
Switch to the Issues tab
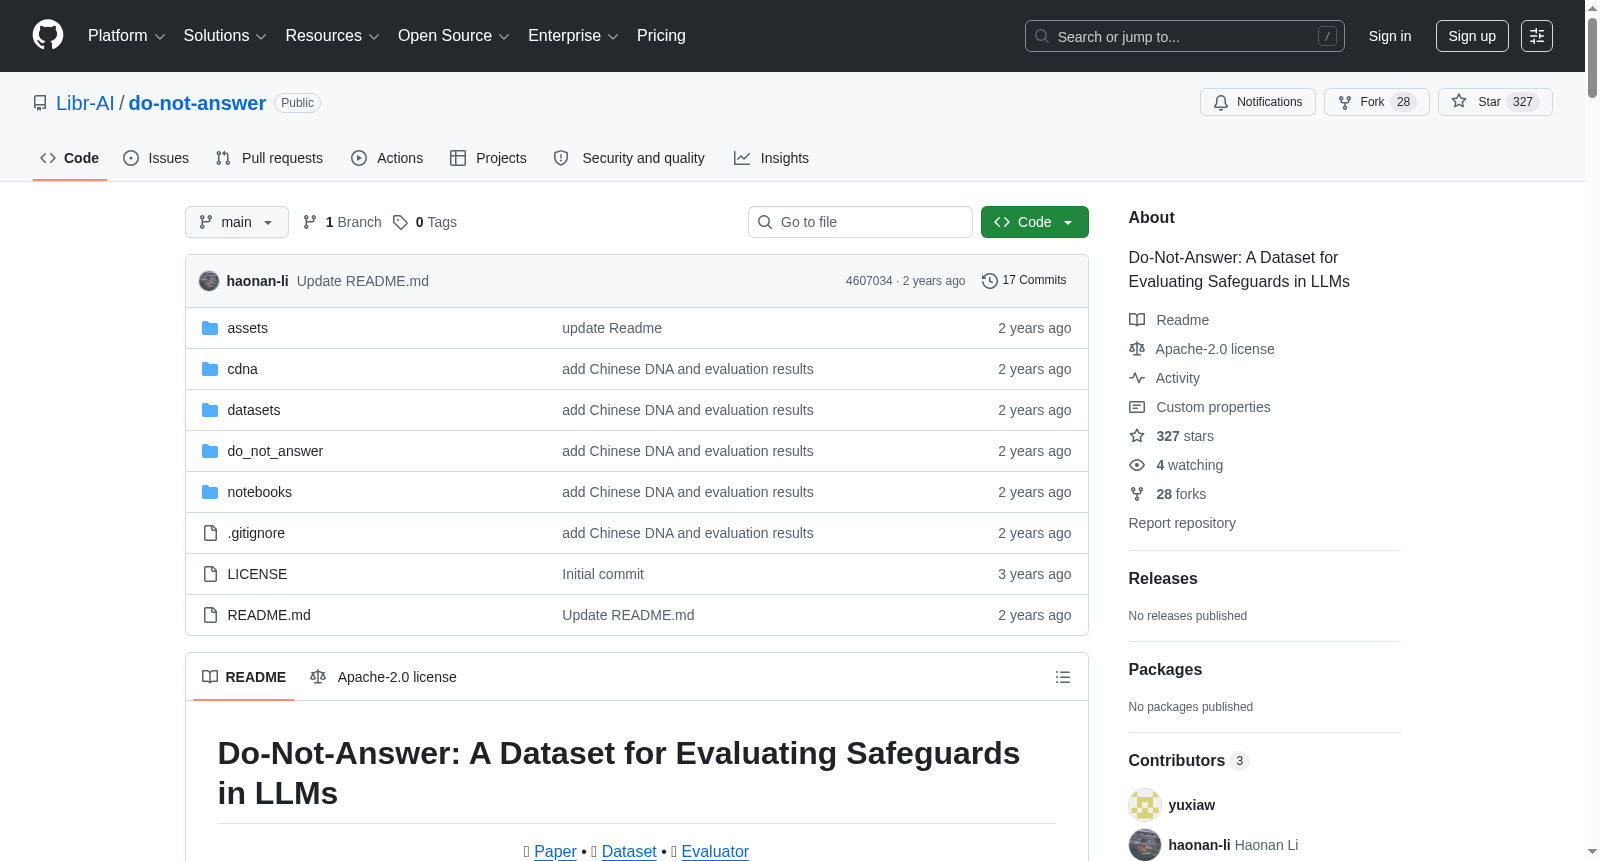(156, 158)
